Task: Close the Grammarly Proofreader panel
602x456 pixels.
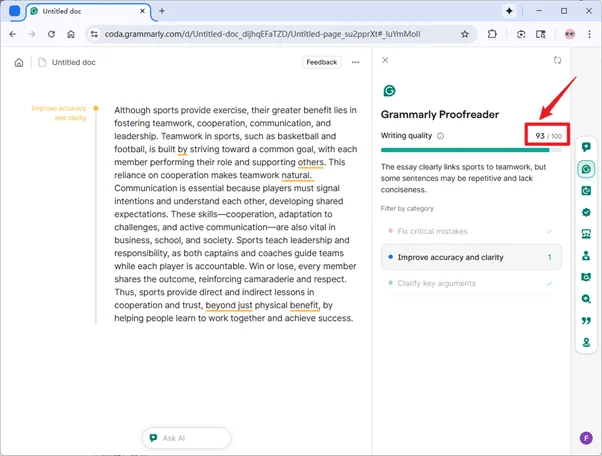Action: [385, 60]
